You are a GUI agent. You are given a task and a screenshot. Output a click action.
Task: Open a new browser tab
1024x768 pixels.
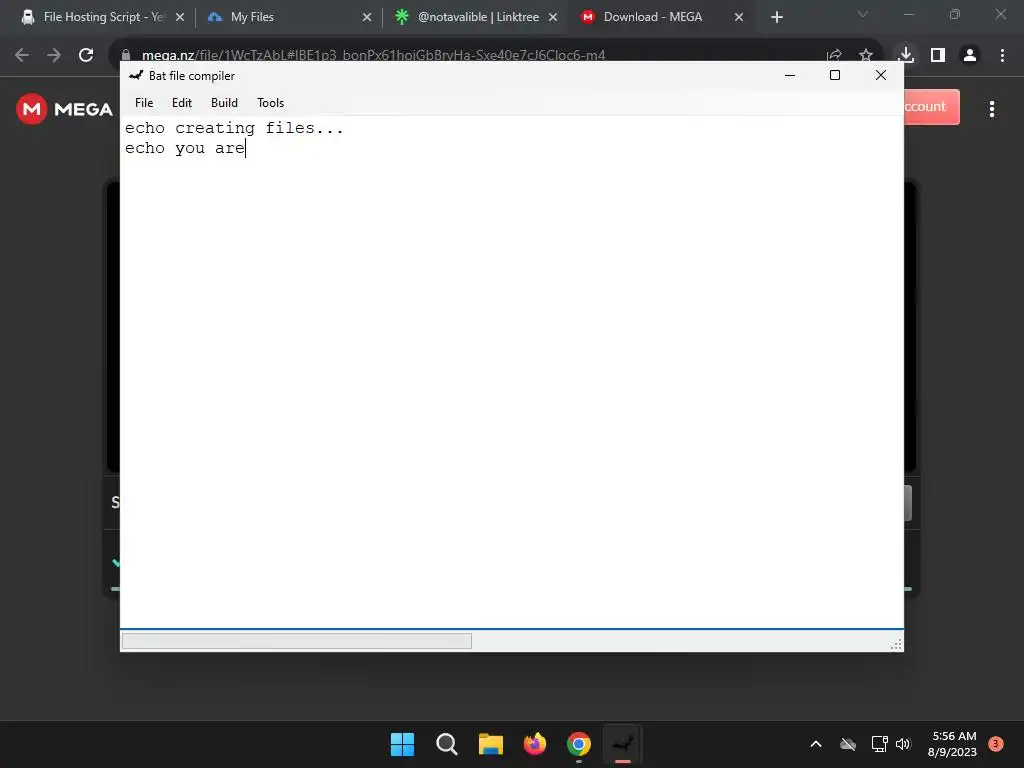776,18
